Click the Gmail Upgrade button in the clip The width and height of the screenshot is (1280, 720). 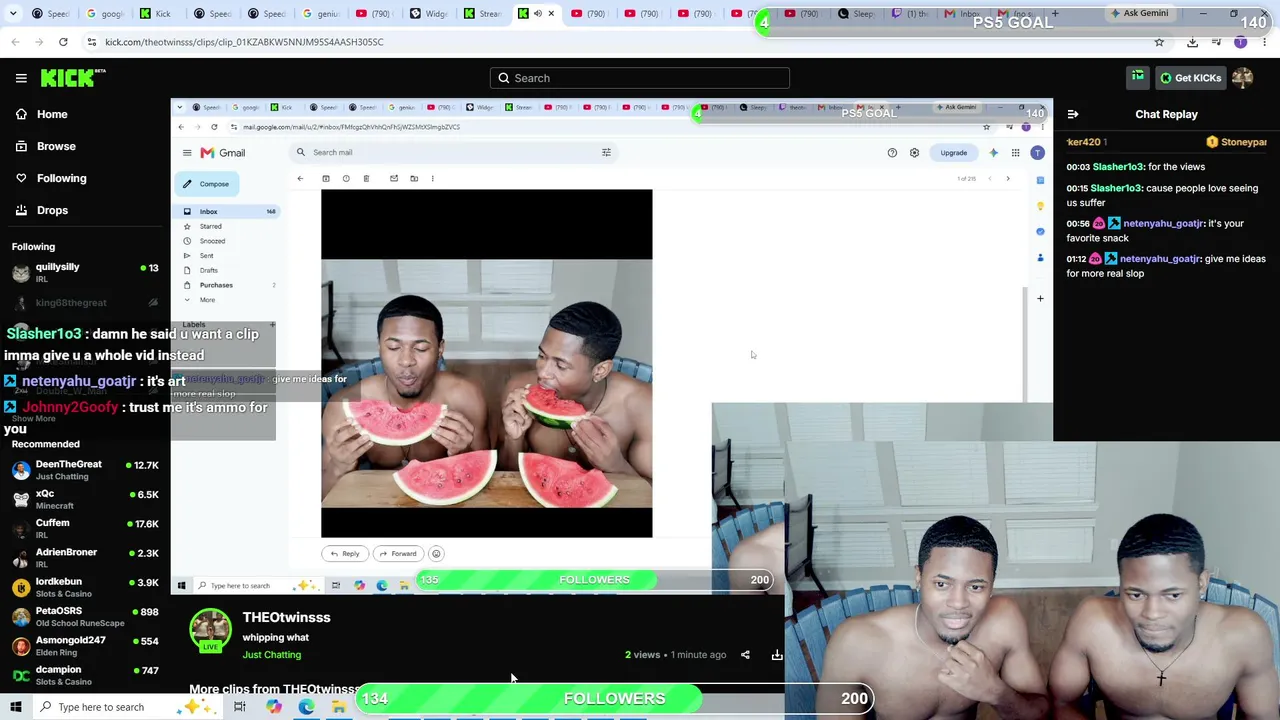tap(953, 153)
